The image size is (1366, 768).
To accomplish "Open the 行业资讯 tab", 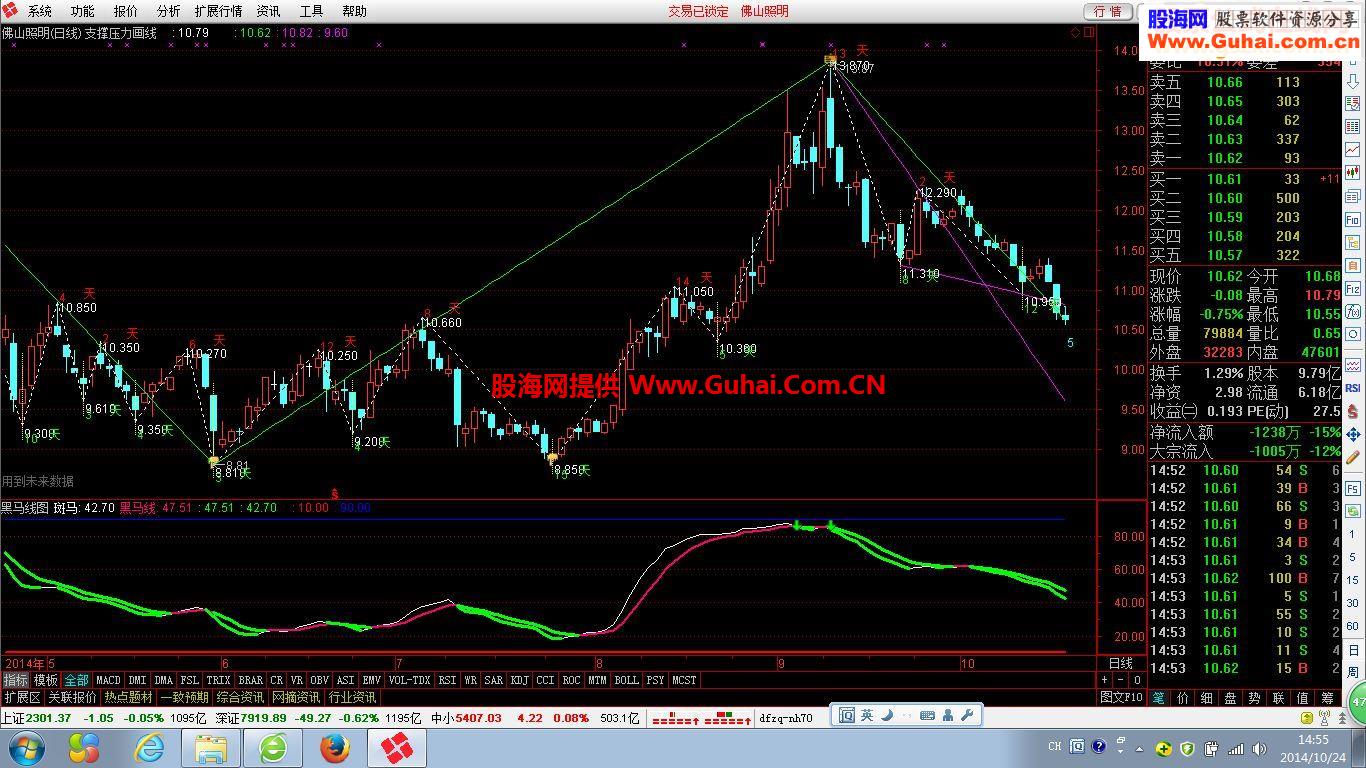I will click(352, 697).
